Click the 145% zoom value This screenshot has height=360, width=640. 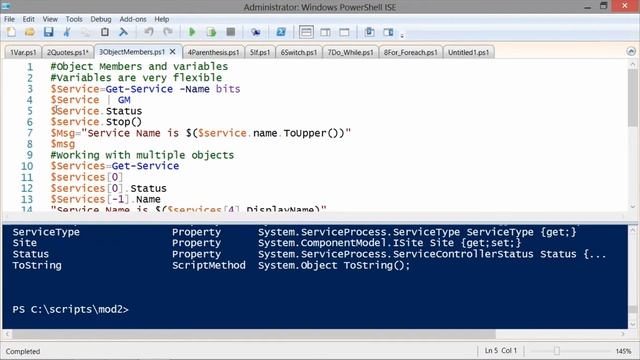[x=623, y=351]
